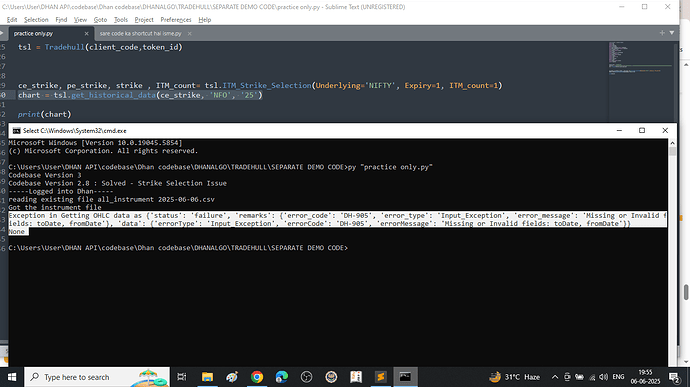
Task: Open Microsoft Edge from the taskbar
Action: 282,377
